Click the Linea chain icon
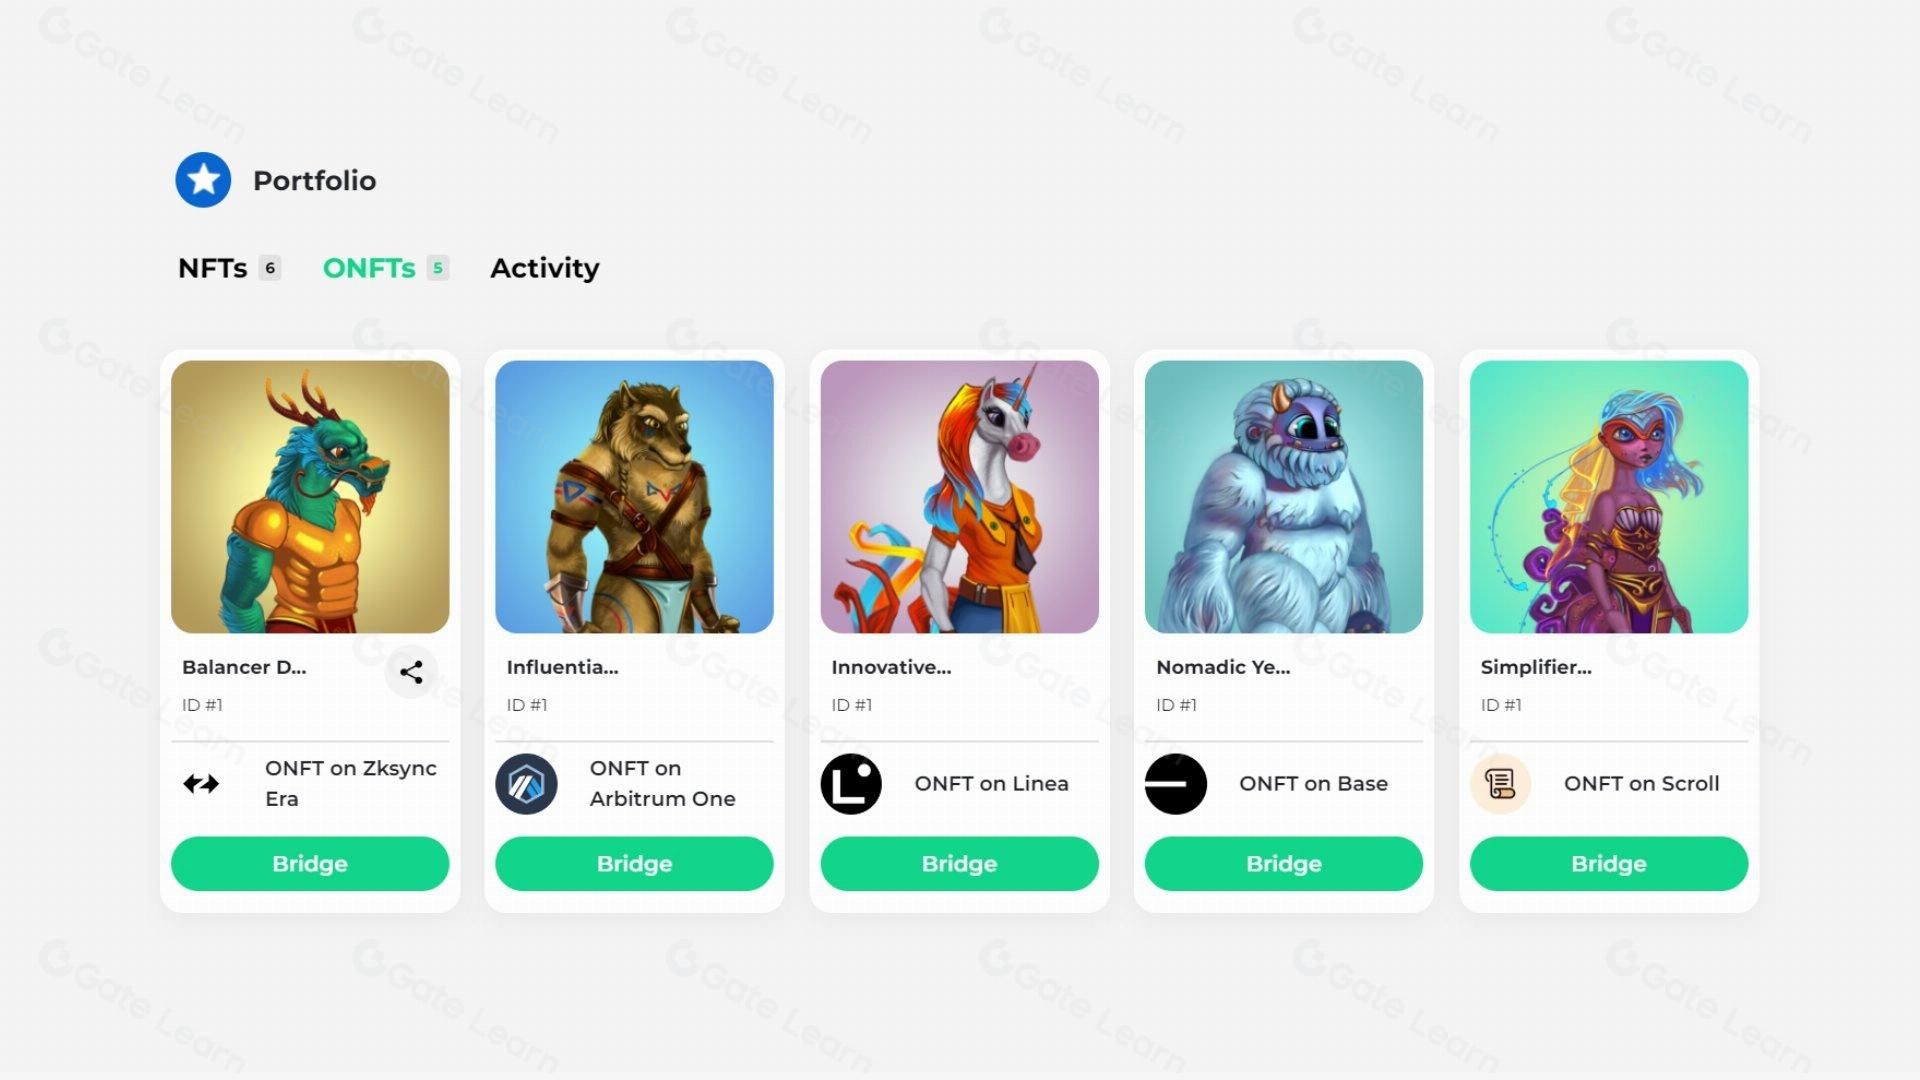This screenshot has height=1080, width=1920. (851, 784)
